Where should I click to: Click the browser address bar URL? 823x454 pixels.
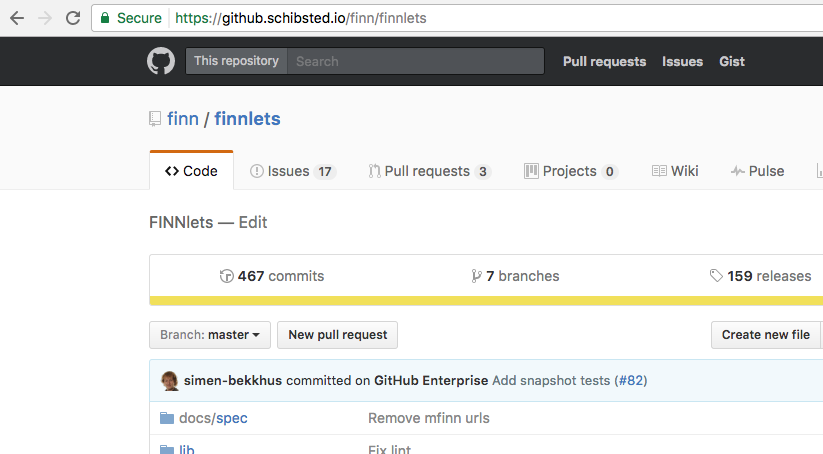click(300, 18)
